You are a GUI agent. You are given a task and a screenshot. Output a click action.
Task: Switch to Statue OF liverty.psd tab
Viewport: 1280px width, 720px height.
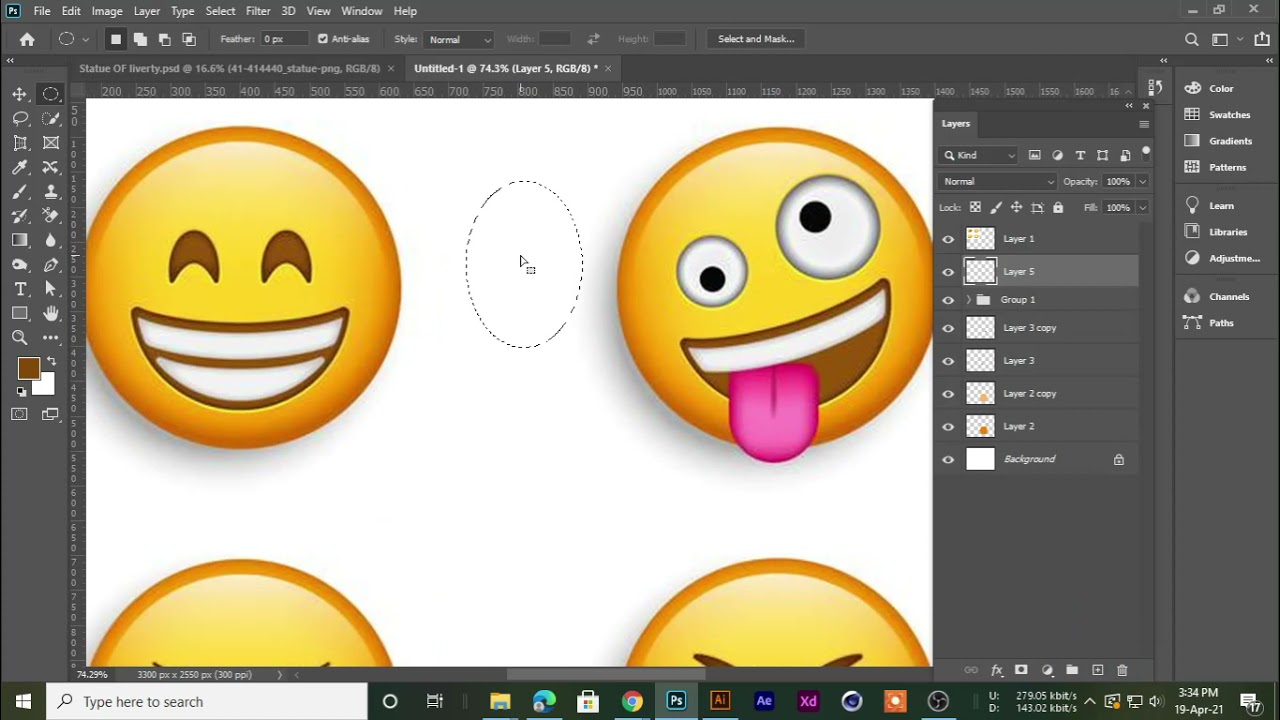pos(230,68)
